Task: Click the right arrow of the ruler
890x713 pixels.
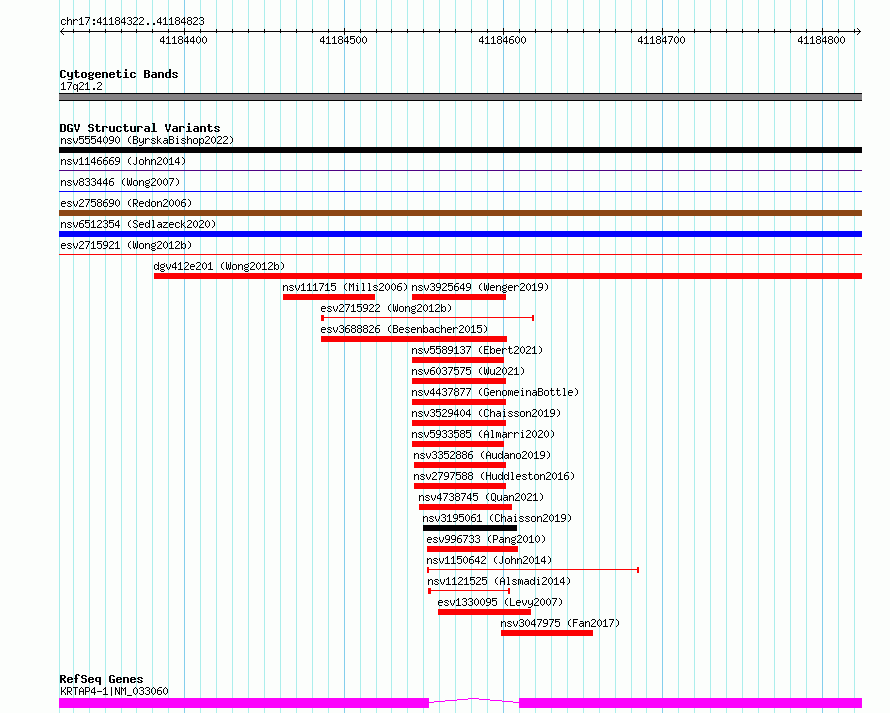Action: (858, 32)
